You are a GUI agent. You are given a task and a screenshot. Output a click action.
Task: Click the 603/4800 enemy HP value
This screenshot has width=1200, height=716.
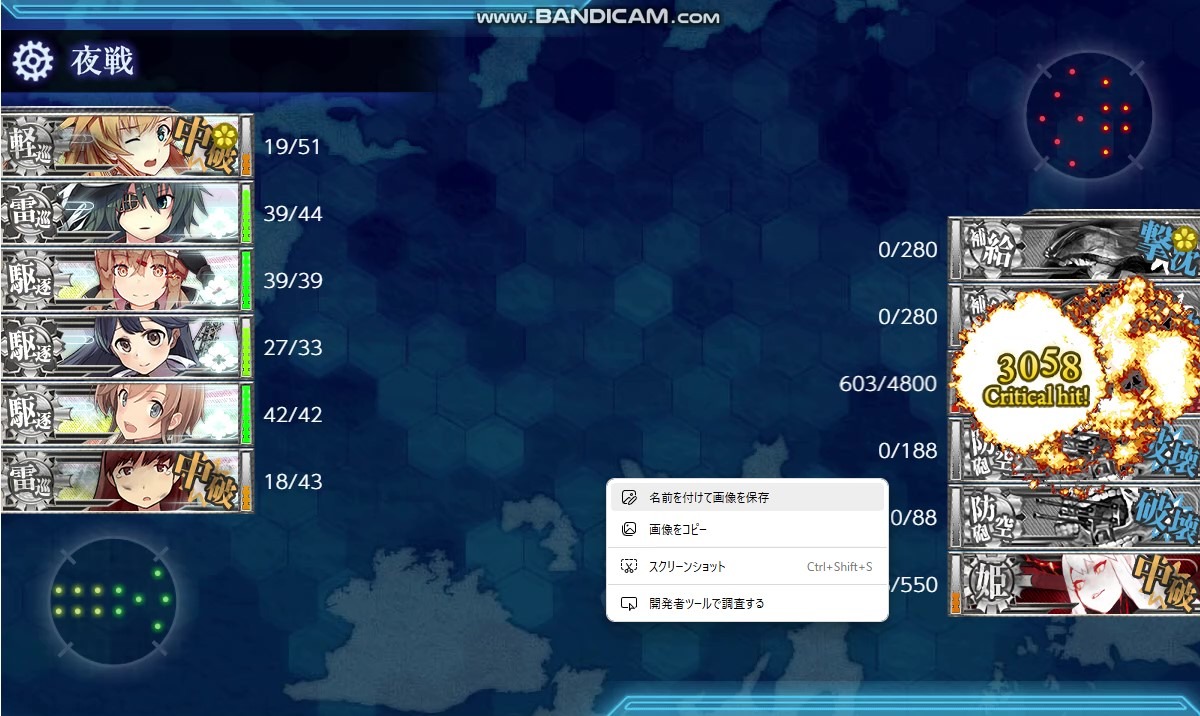[889, 384]
